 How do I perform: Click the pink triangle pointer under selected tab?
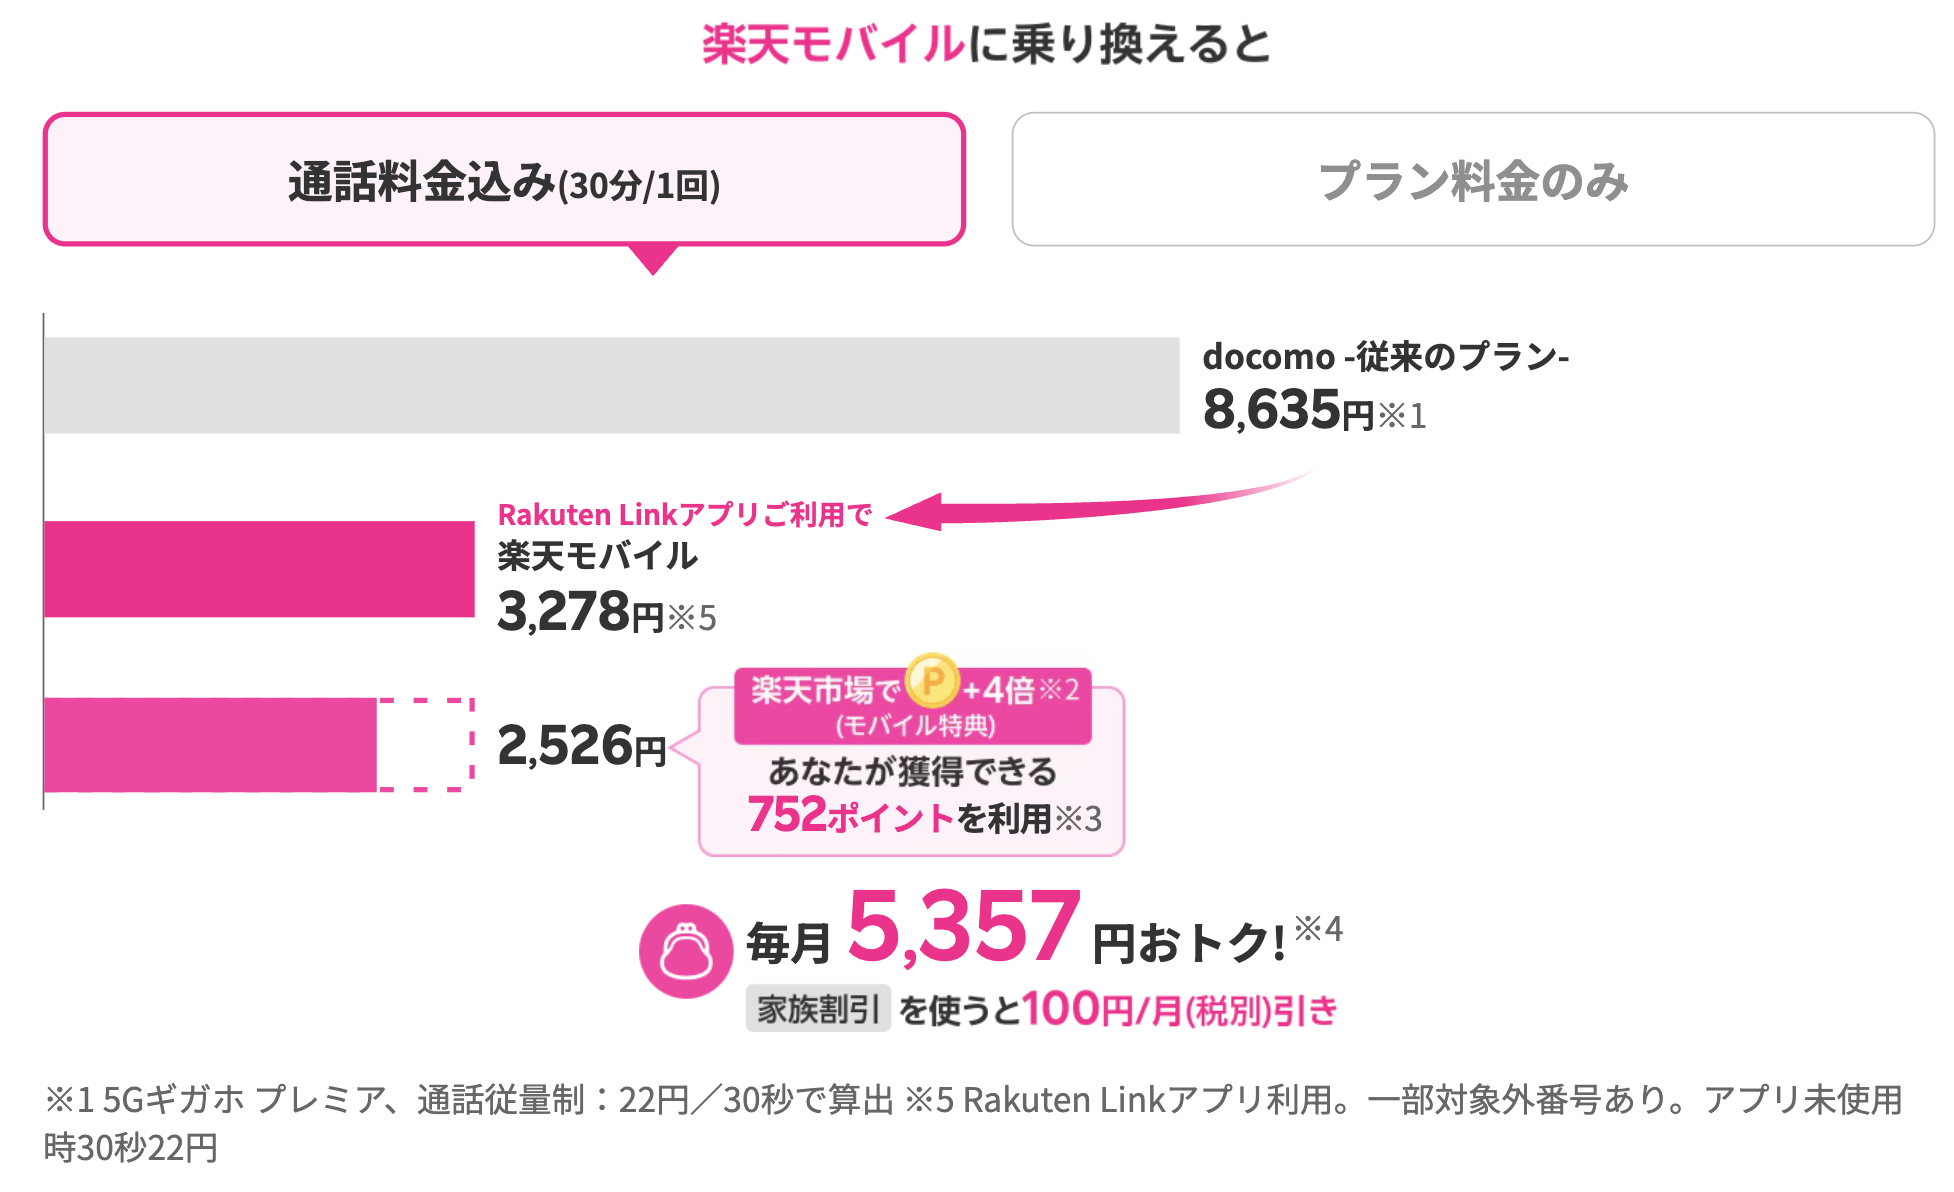654,259
